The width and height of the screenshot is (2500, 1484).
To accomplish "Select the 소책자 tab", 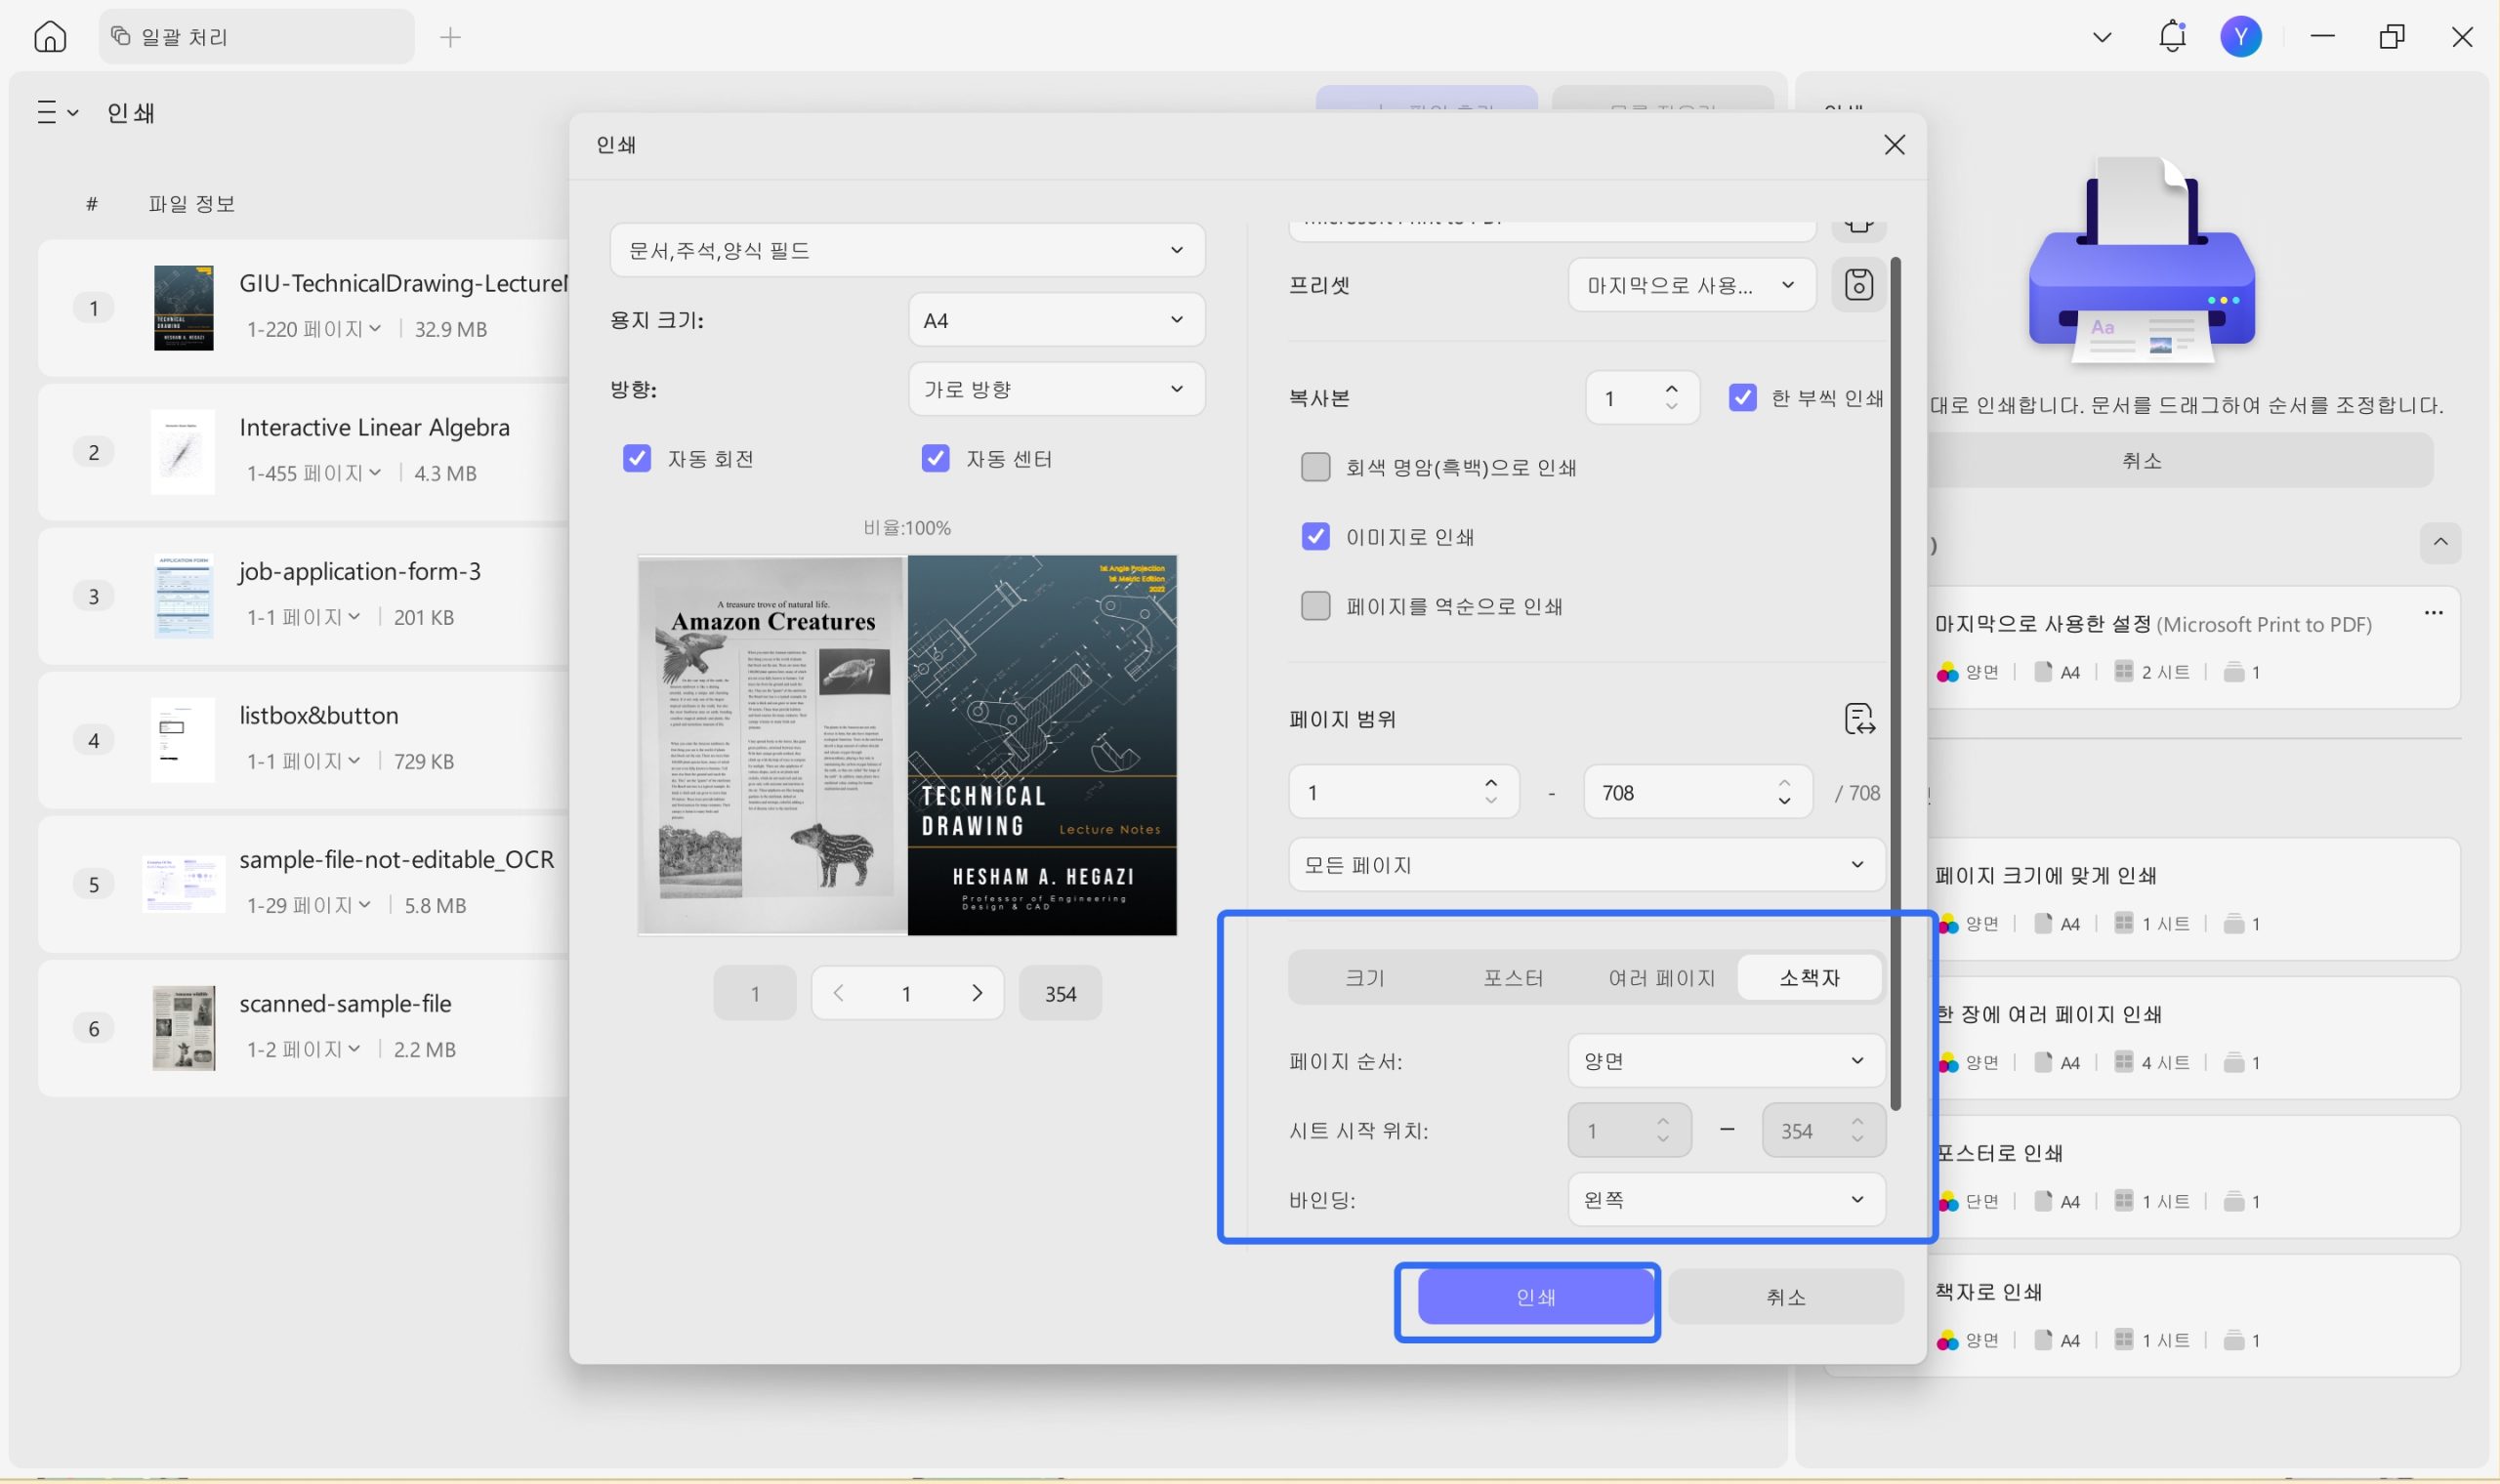I will [1809, 978].
